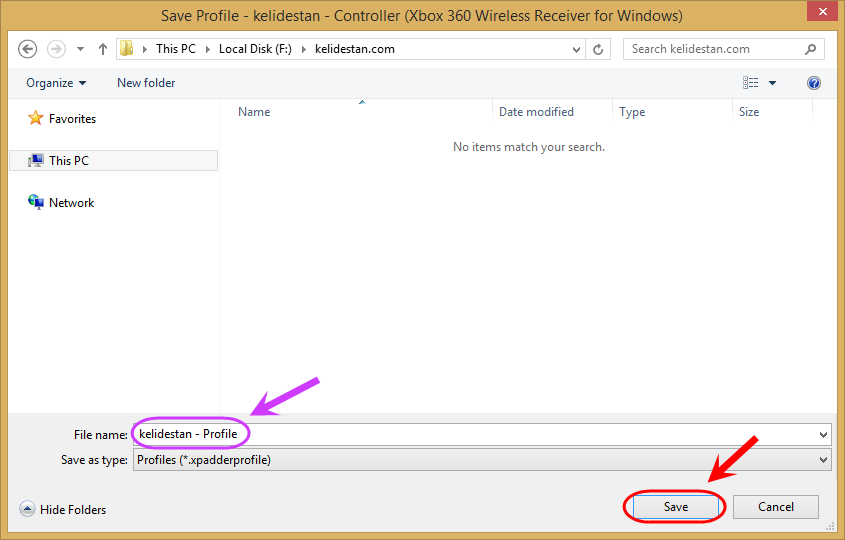This screenshot has height=540, width=845.
Task: Select This PC in navigation pane
Action: click(114, 161)
